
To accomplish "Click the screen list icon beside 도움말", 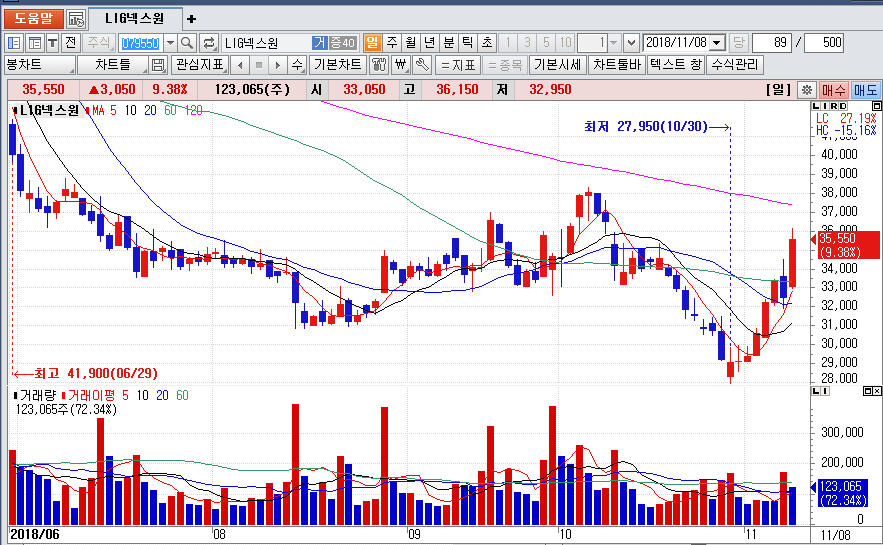I will click(x=76, y=19).
